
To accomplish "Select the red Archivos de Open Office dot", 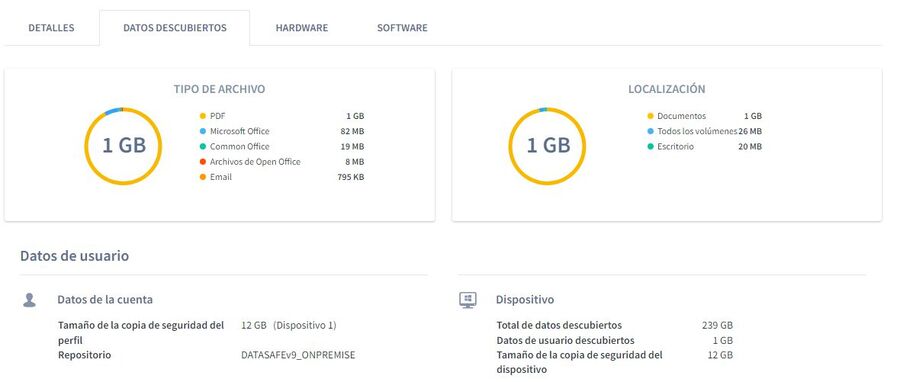I will 203,162.
